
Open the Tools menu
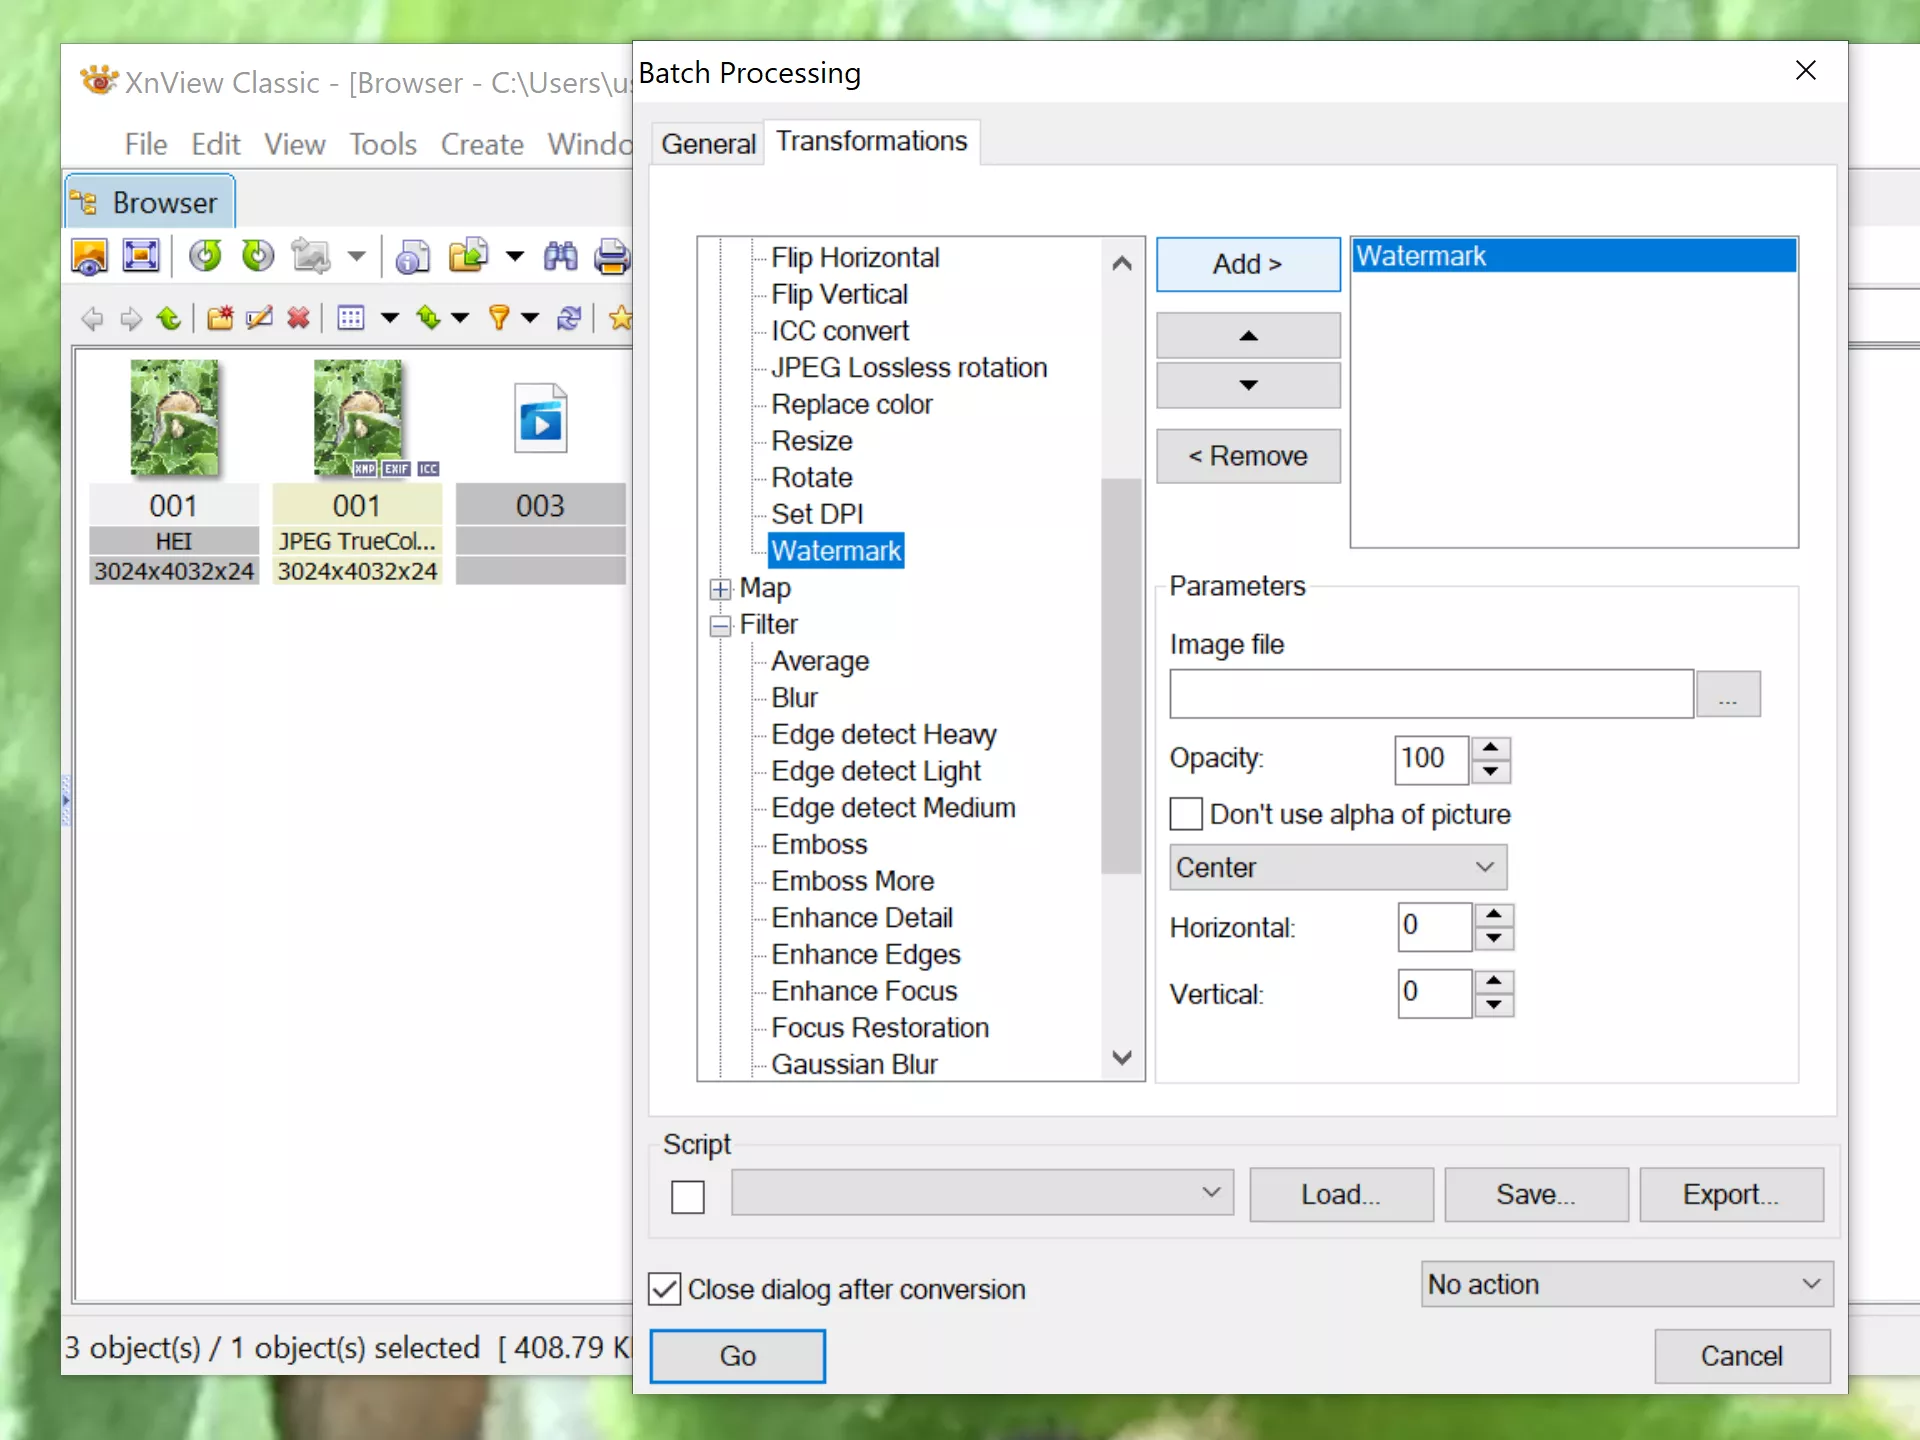382,144
